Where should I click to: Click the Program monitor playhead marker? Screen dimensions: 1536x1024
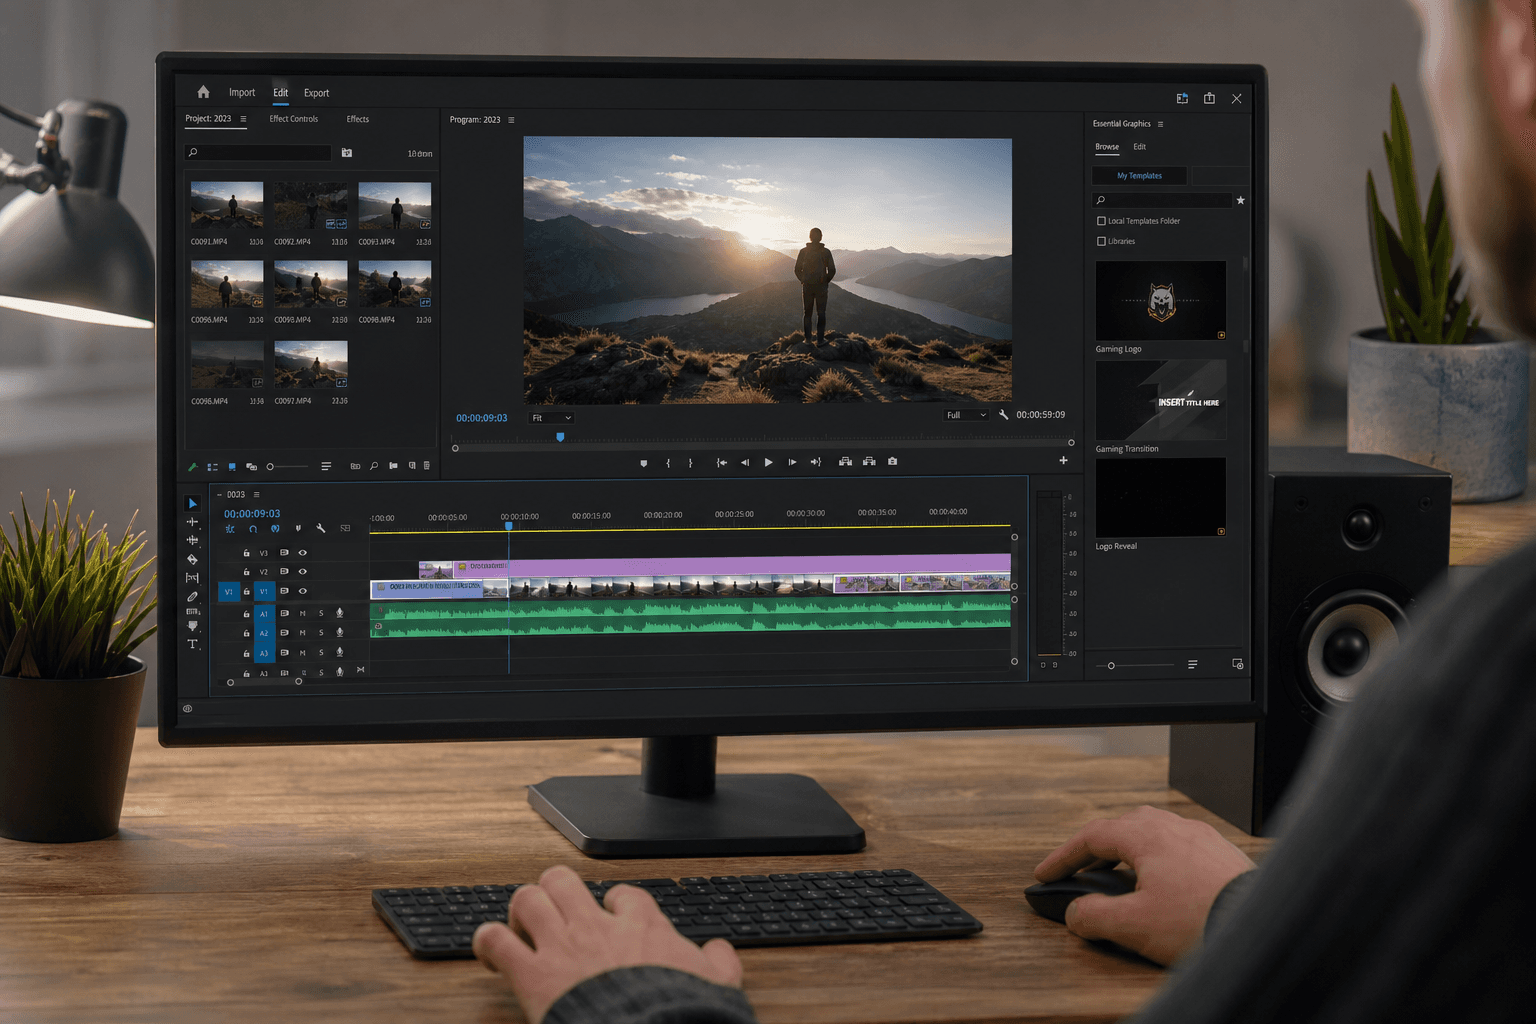tap(560, 437)
